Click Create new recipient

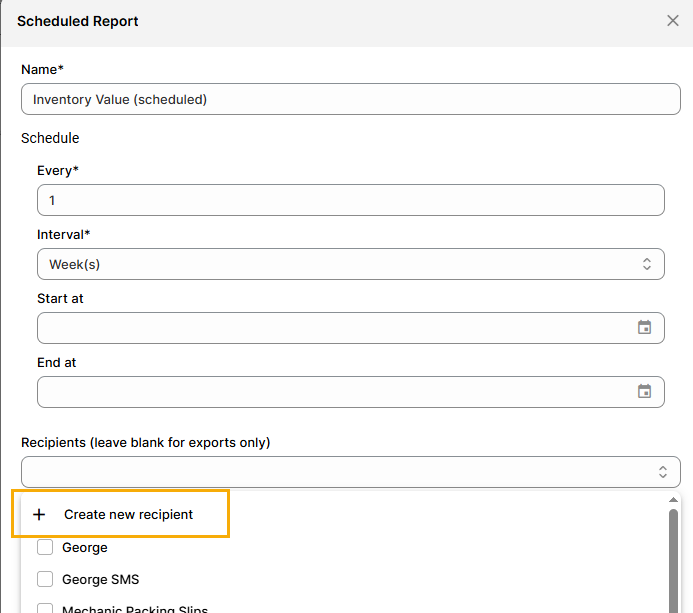[x=128, y=515]
